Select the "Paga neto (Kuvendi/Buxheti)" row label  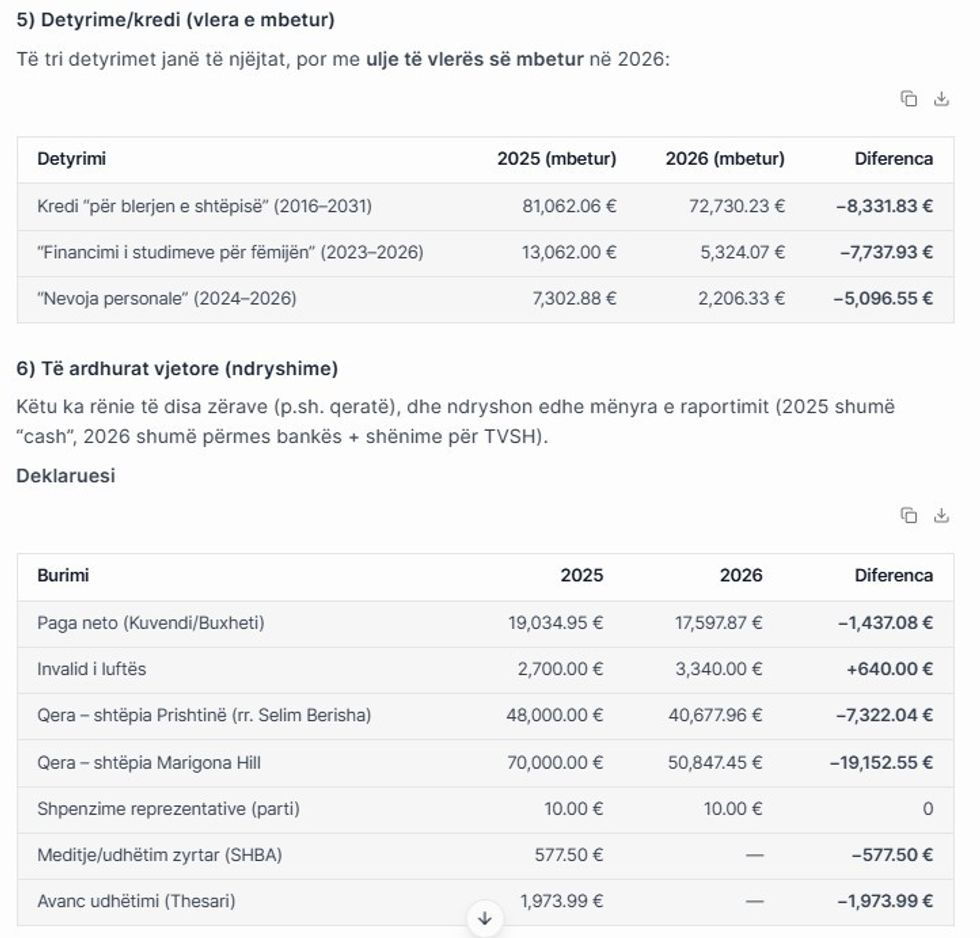click(x=151, y=624)
